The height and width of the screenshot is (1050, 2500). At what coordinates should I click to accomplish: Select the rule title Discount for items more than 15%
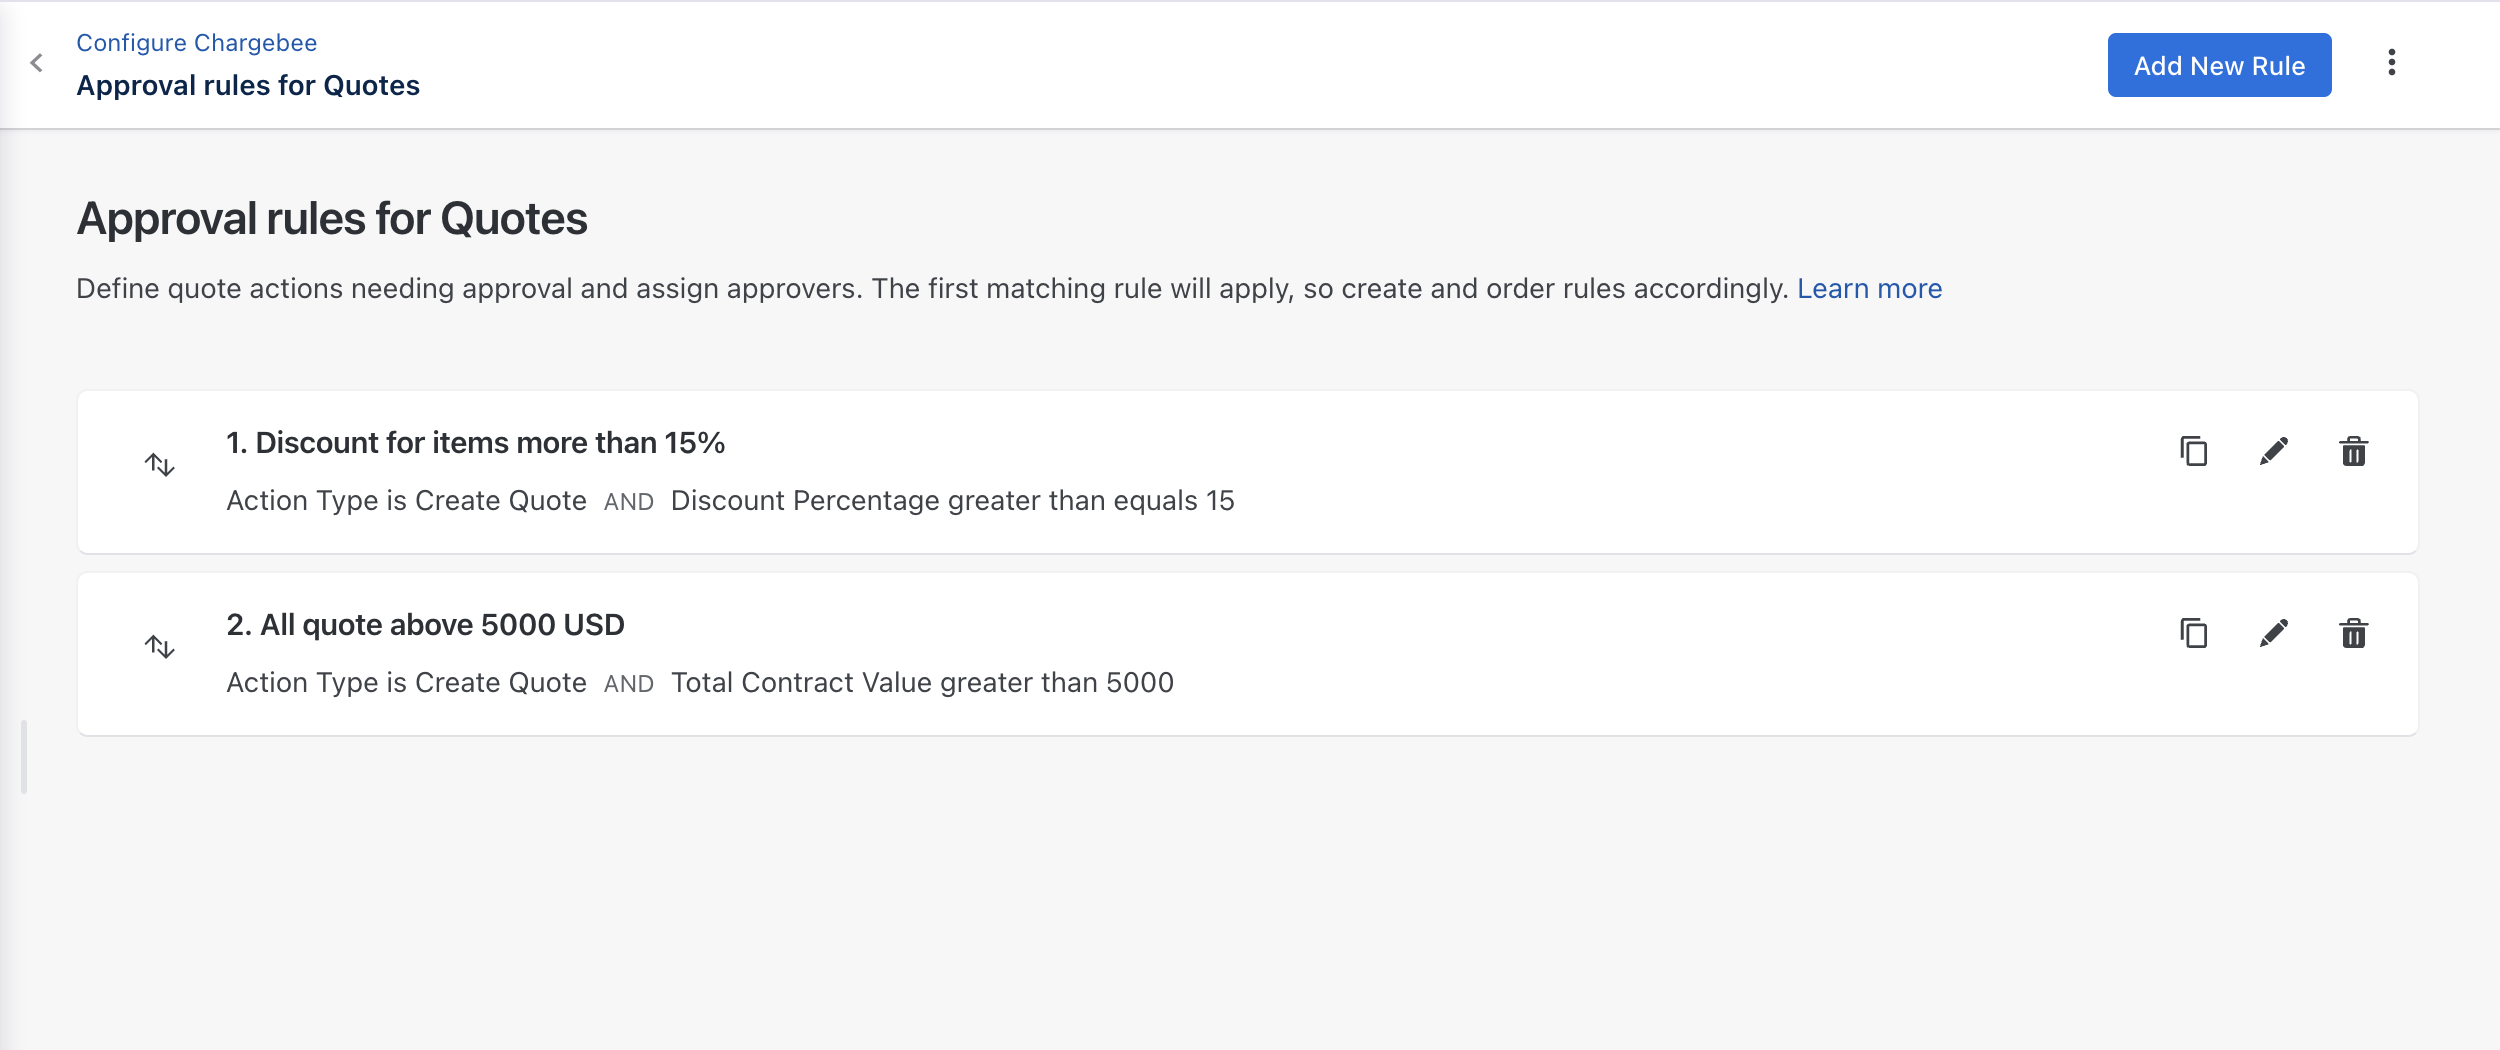point(475,443)
